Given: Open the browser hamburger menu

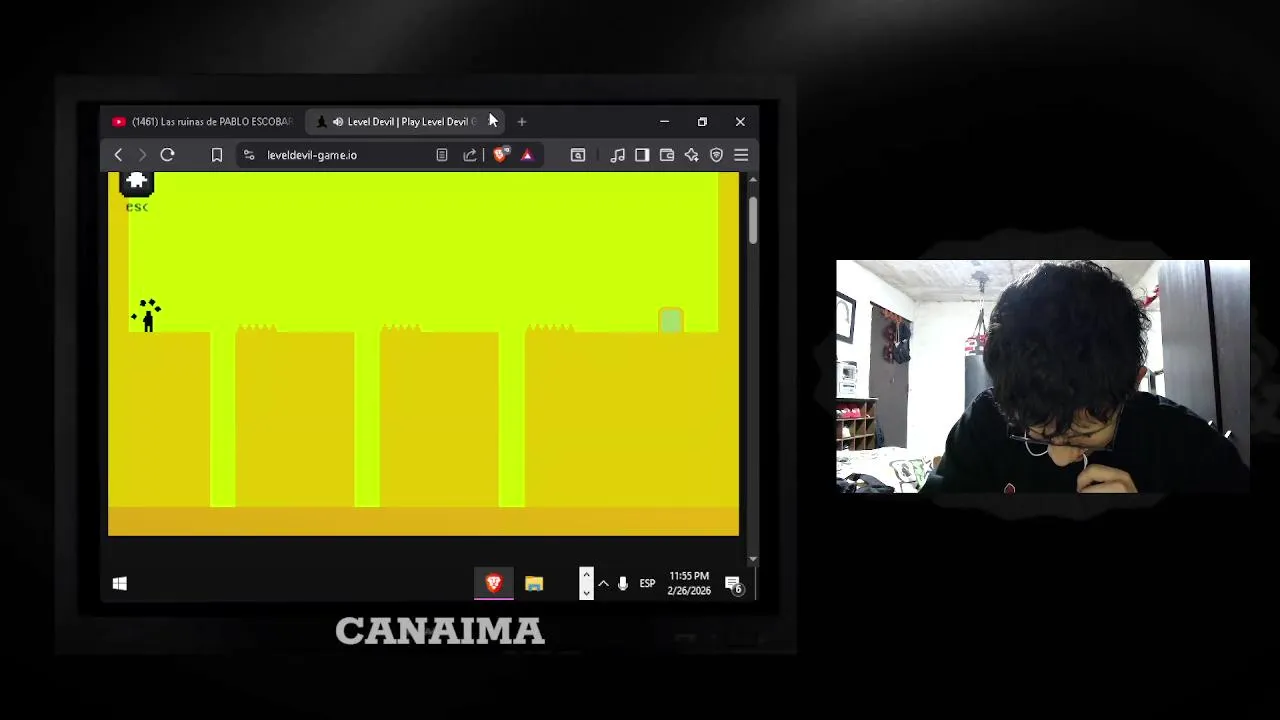Looking at the screenshot, I should click(741, 155).
